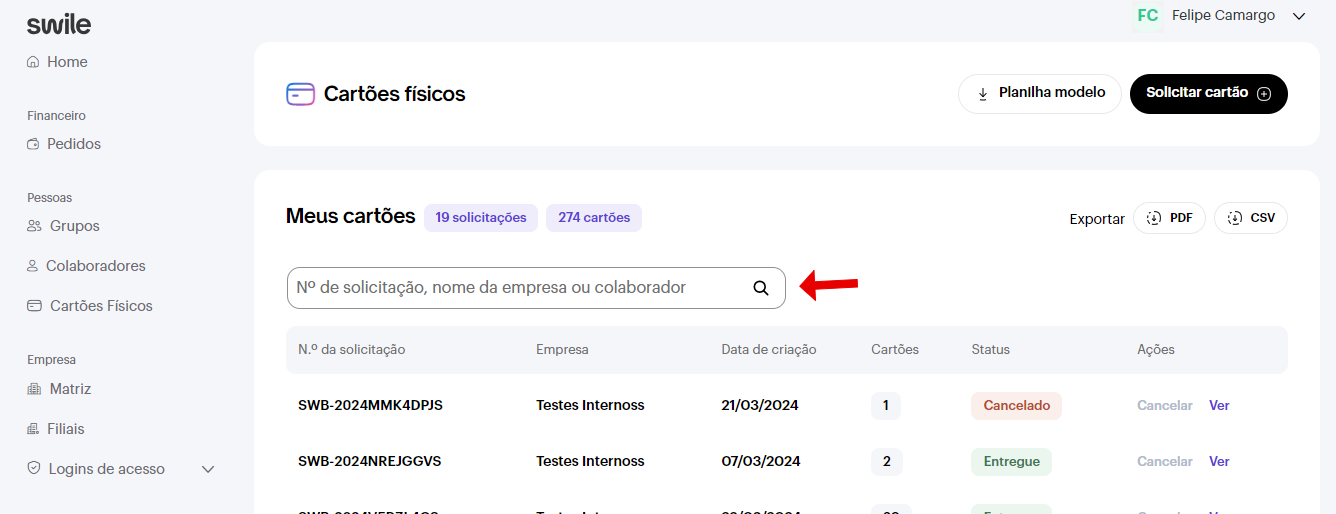The width and height of the screenshot is (1336, 514).
Task: Click Ver for request SWB-2024MMK4DPJS
Action: (x=1219, y=406)
